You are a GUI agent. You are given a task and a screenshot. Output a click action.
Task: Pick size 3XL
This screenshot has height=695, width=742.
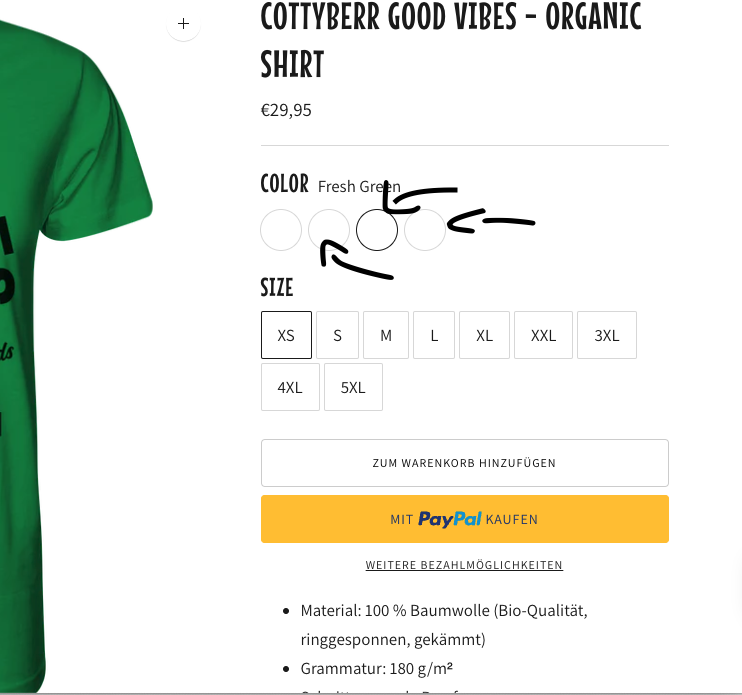[607, 335]
